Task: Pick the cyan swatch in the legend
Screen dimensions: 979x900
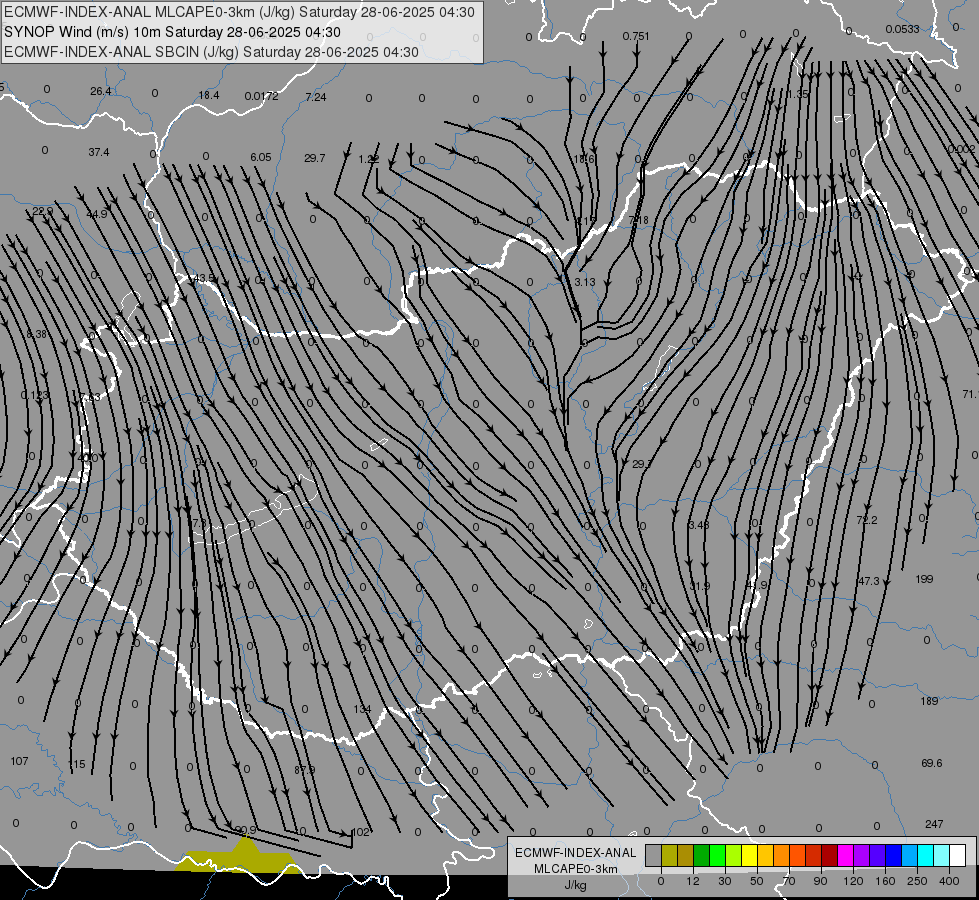Action: tap(925, 856)
